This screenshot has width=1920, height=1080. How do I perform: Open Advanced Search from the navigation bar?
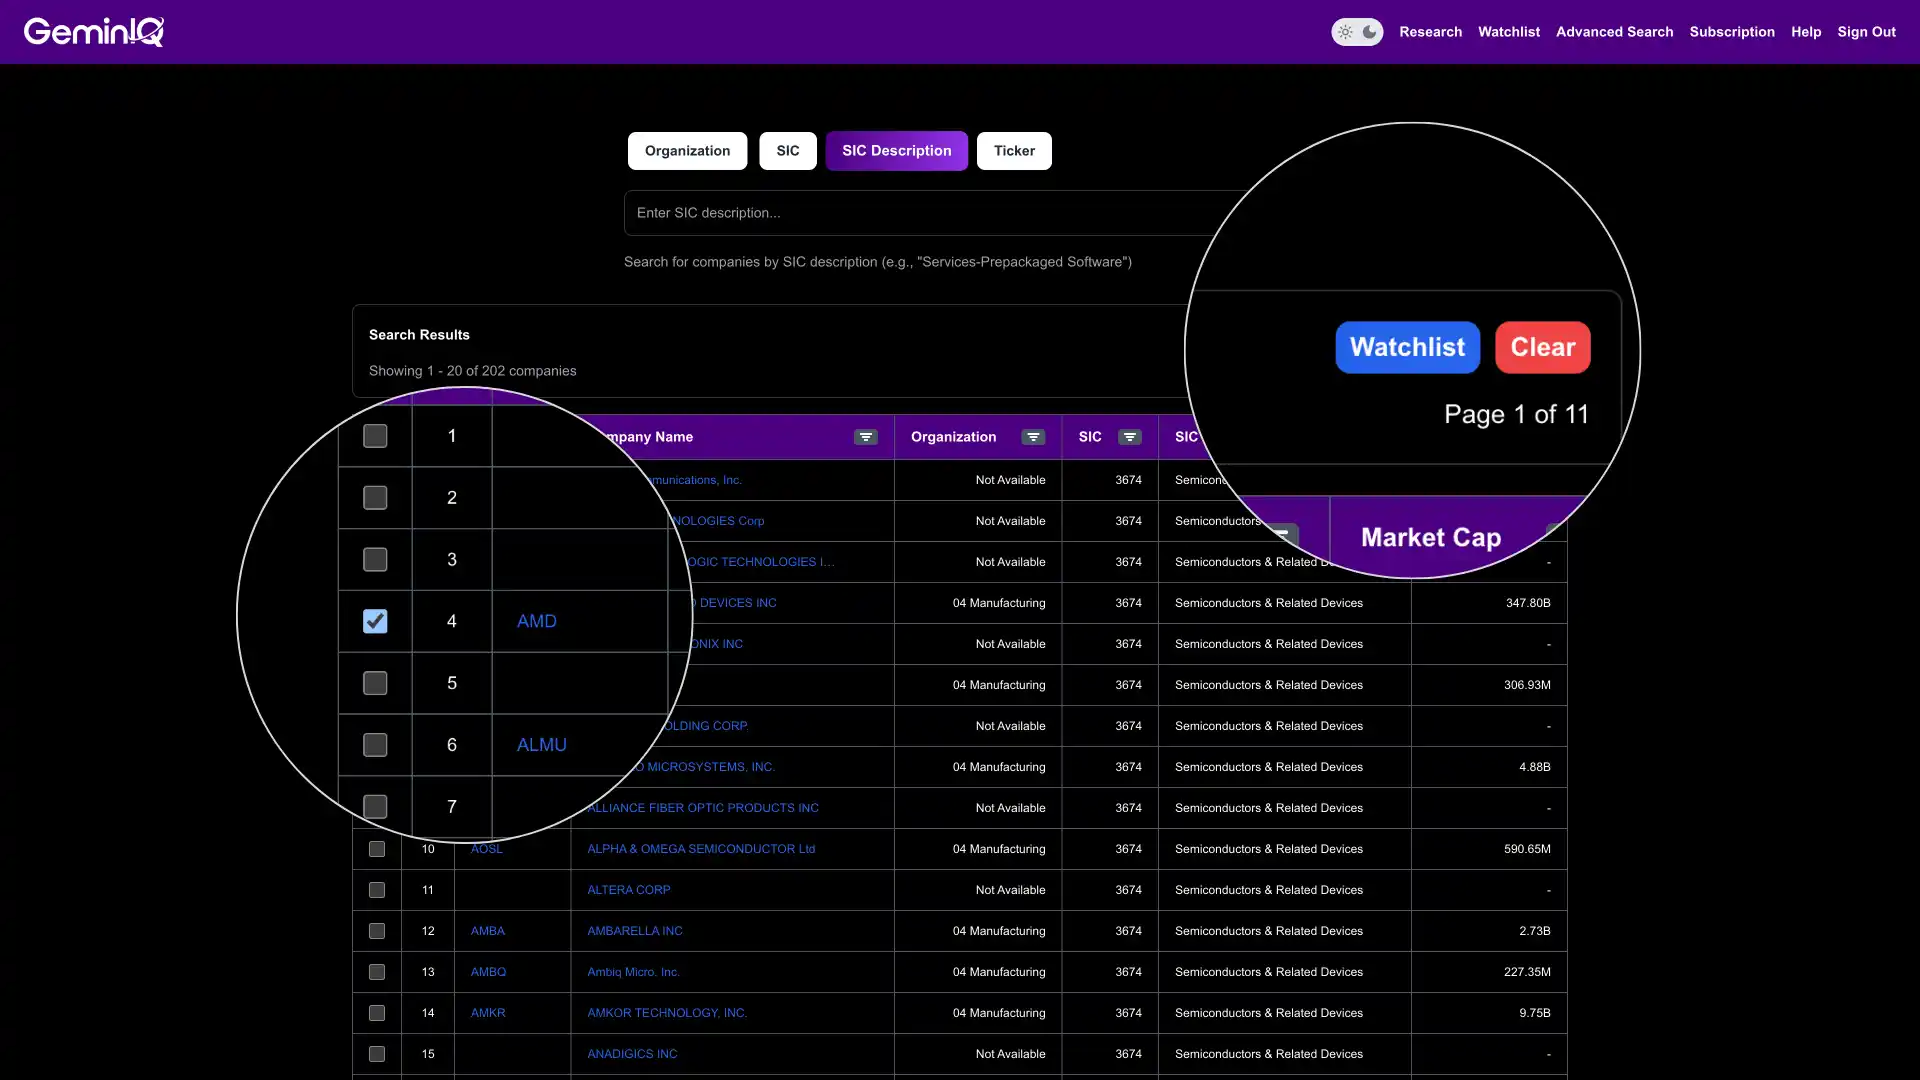(1614, 31)
